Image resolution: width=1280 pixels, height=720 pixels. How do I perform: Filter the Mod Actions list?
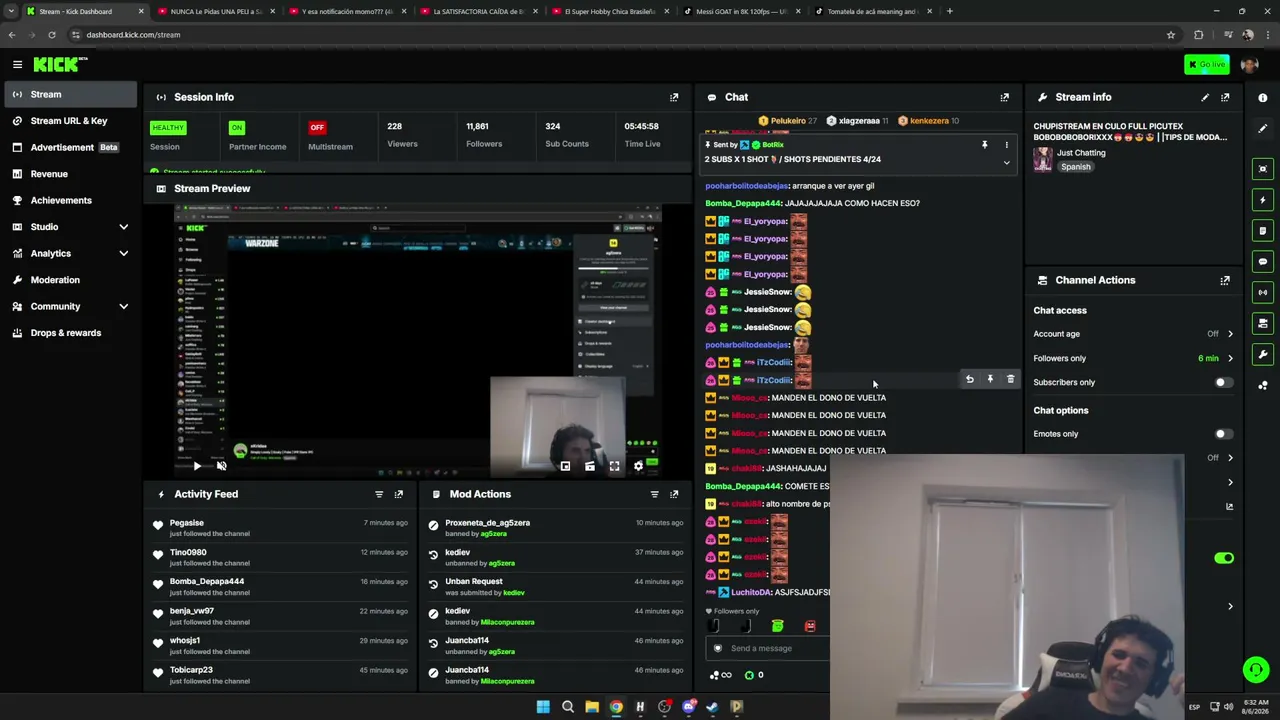(x=655, y=494)
